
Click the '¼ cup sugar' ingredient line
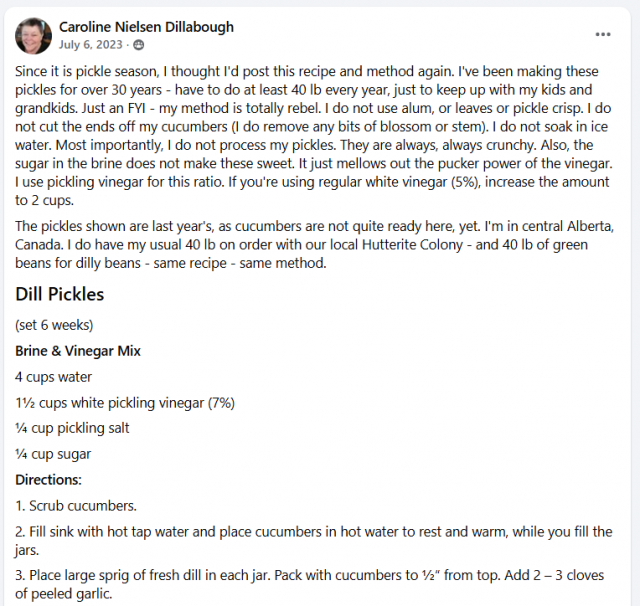click(53, 454)
